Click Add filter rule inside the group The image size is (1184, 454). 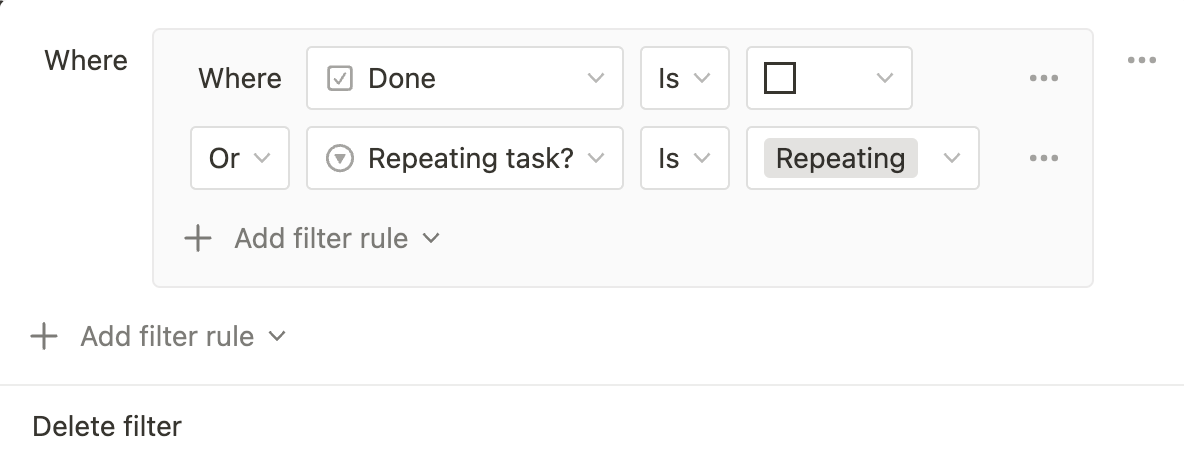click(320, 238)
